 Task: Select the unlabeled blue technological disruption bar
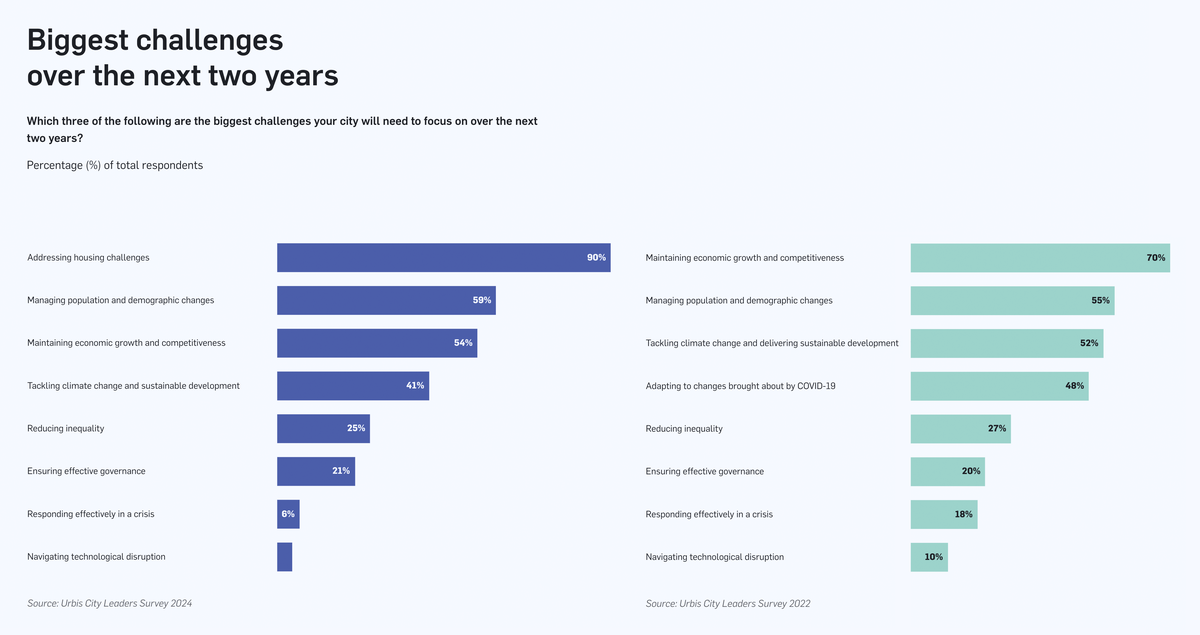coord(285,557)
